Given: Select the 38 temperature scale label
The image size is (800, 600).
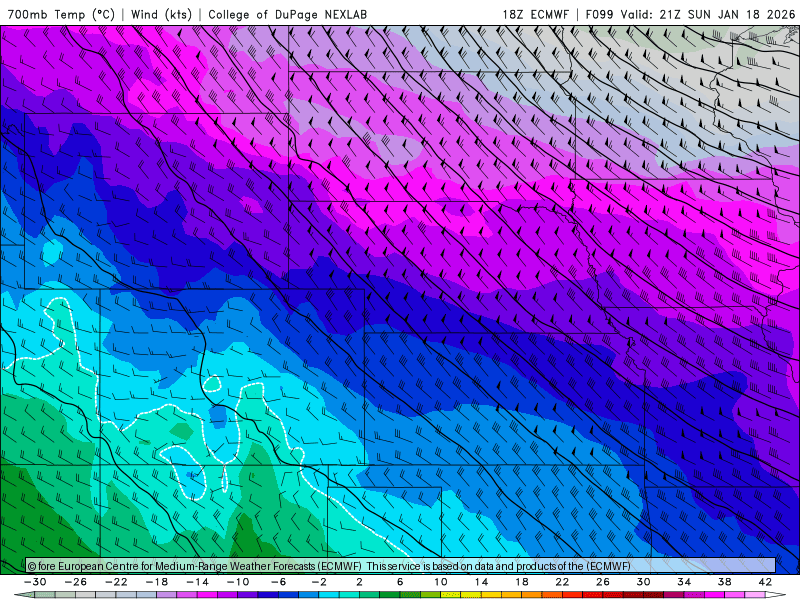Looking at the screenshot, I should [x=724, y=582].
